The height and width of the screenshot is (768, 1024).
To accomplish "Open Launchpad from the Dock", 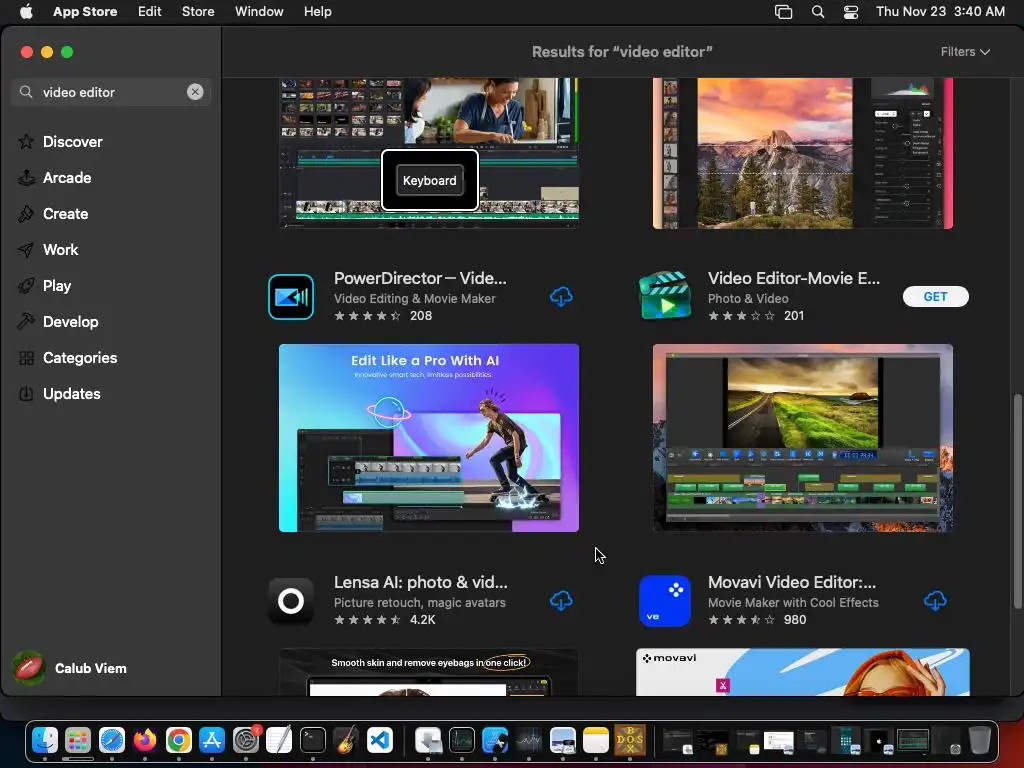I will (x=78, y=741).
